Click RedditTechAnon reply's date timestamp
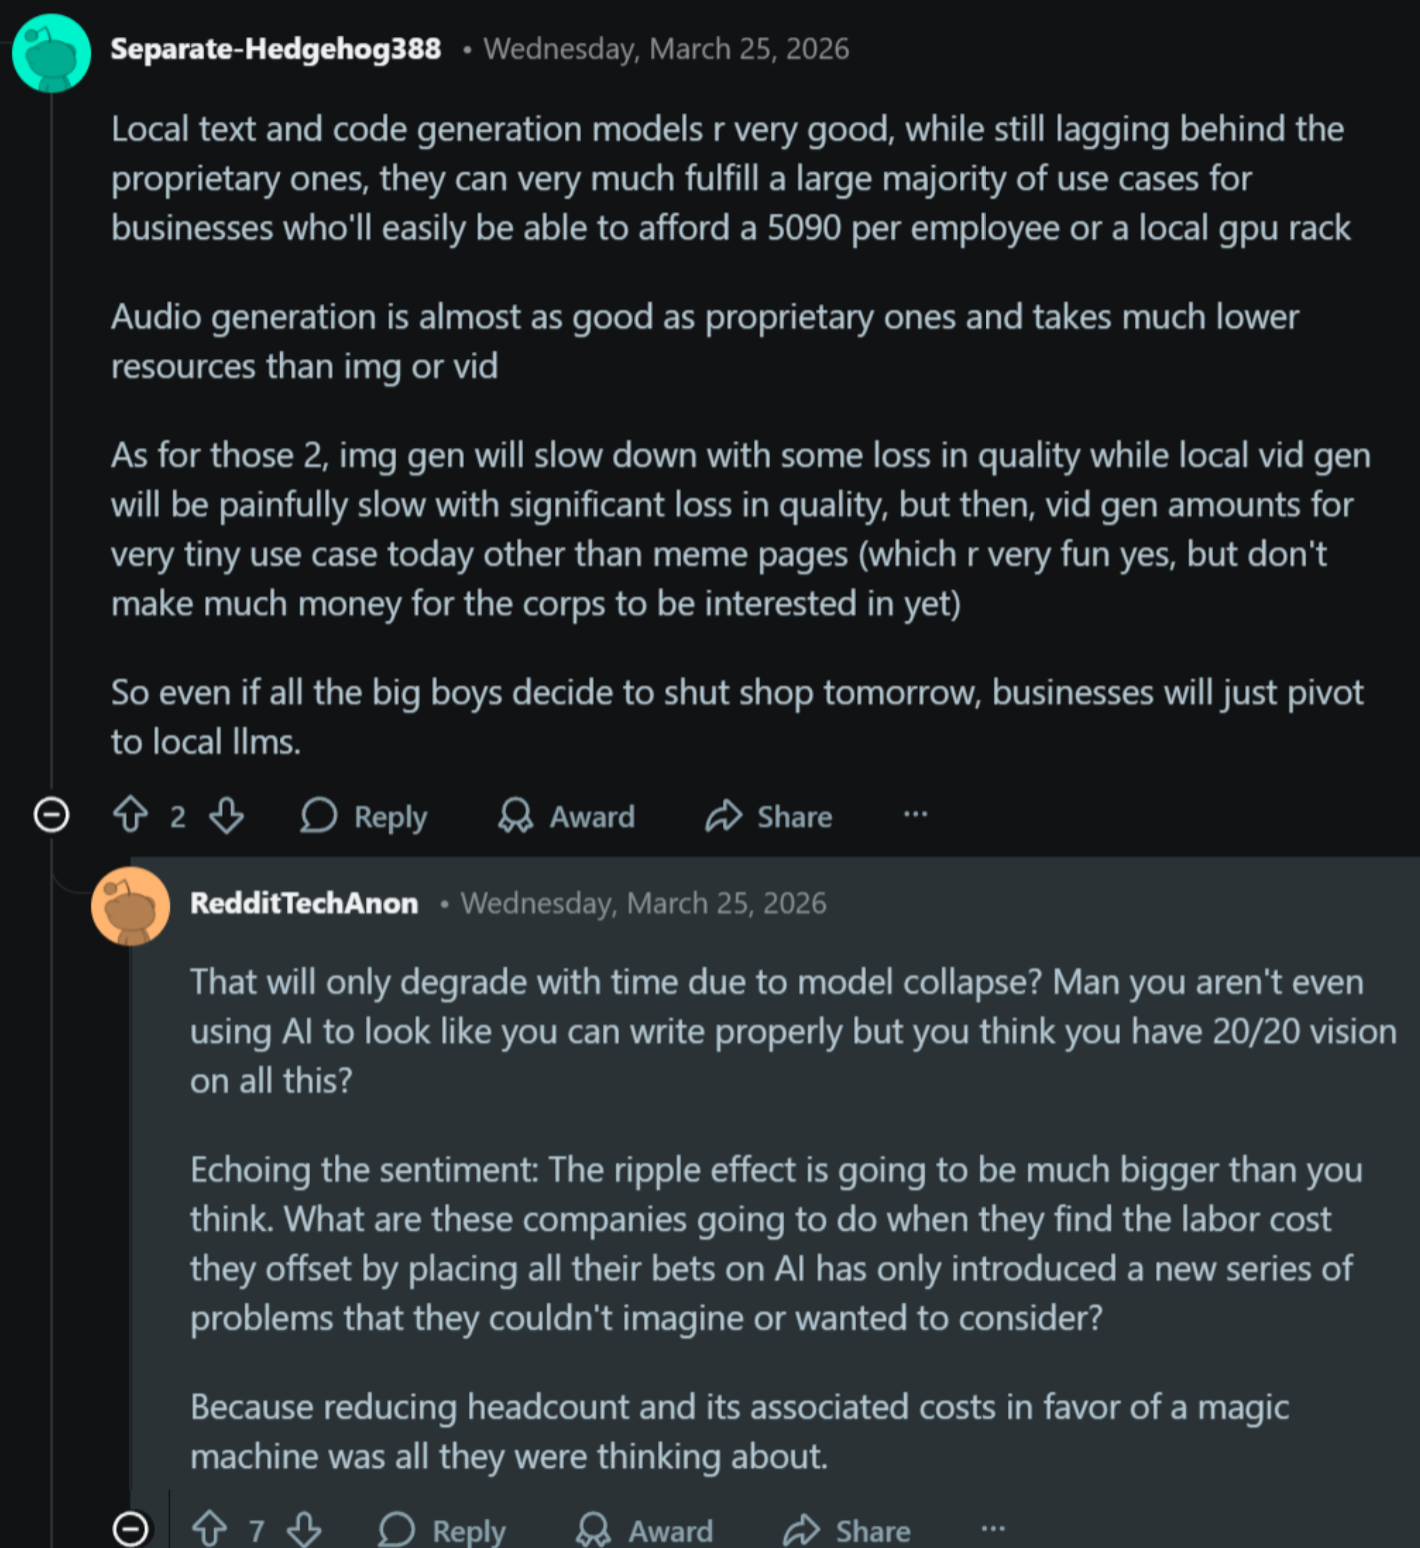Image resolution: width=1420 pixels, height=1548 pixels. point(643,903)
